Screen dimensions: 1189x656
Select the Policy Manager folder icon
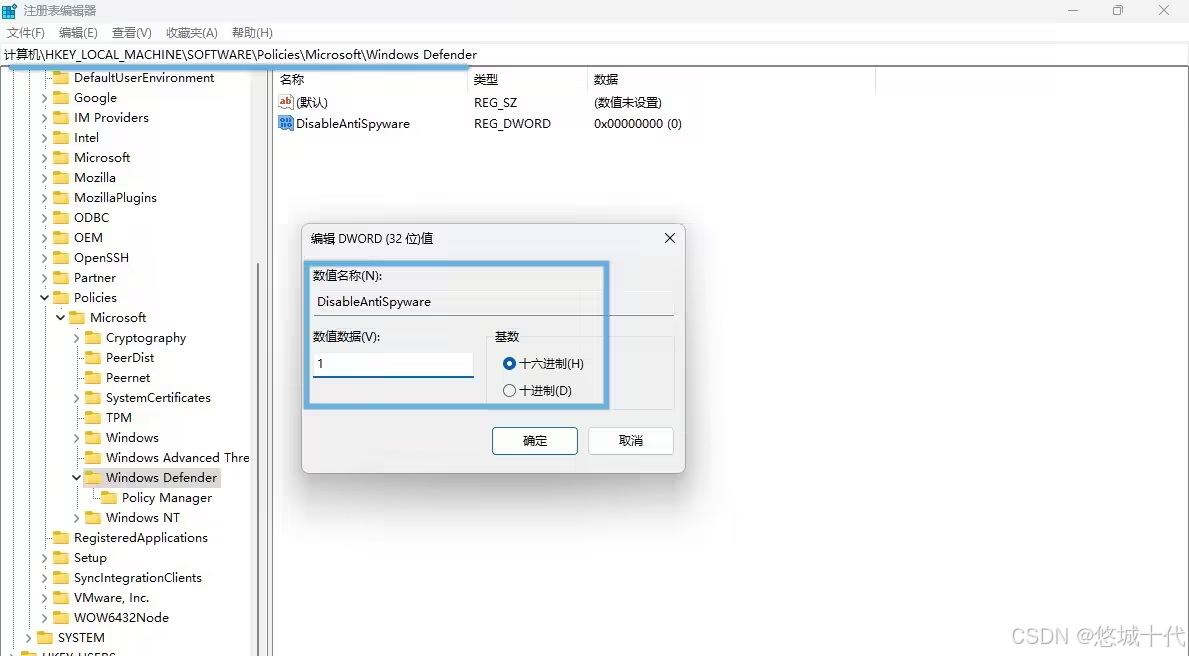[x=108, y=497]
